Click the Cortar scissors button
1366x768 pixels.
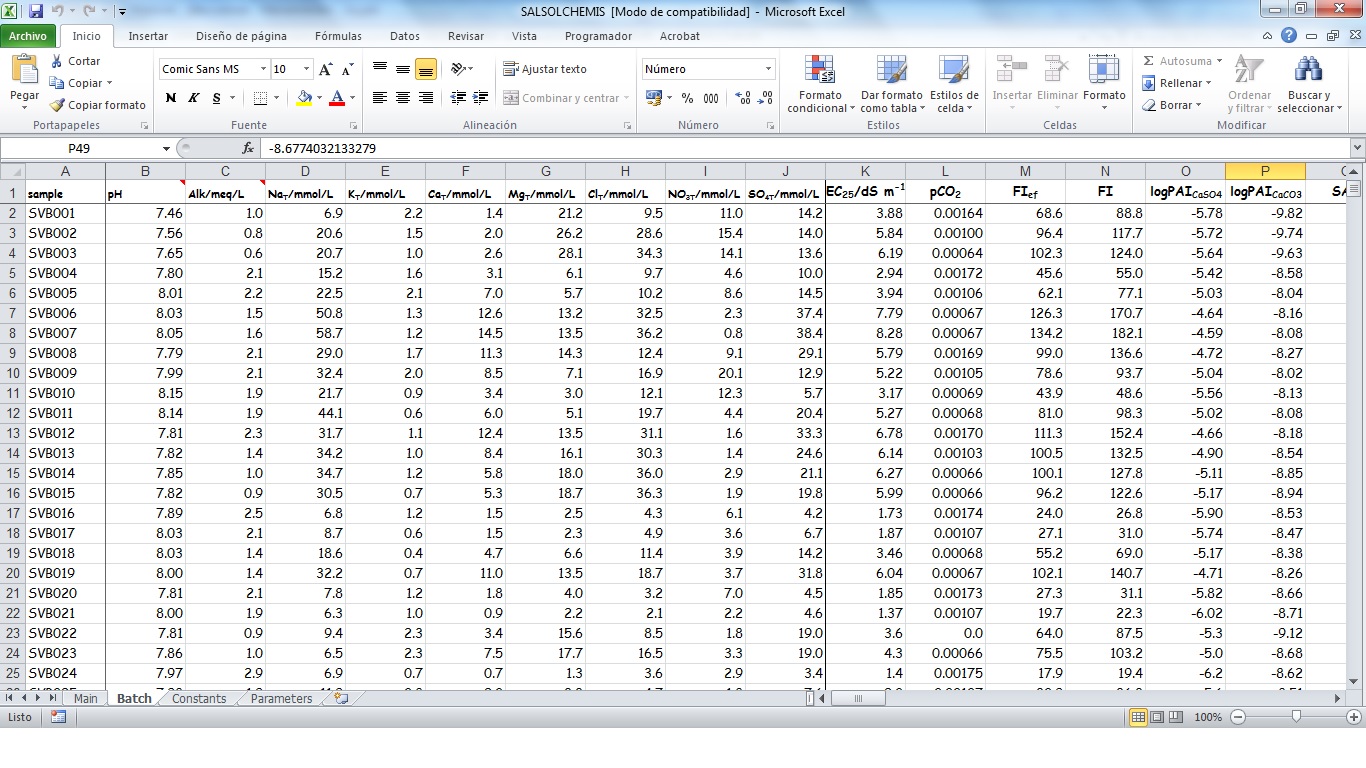click(x=76, y=61)
